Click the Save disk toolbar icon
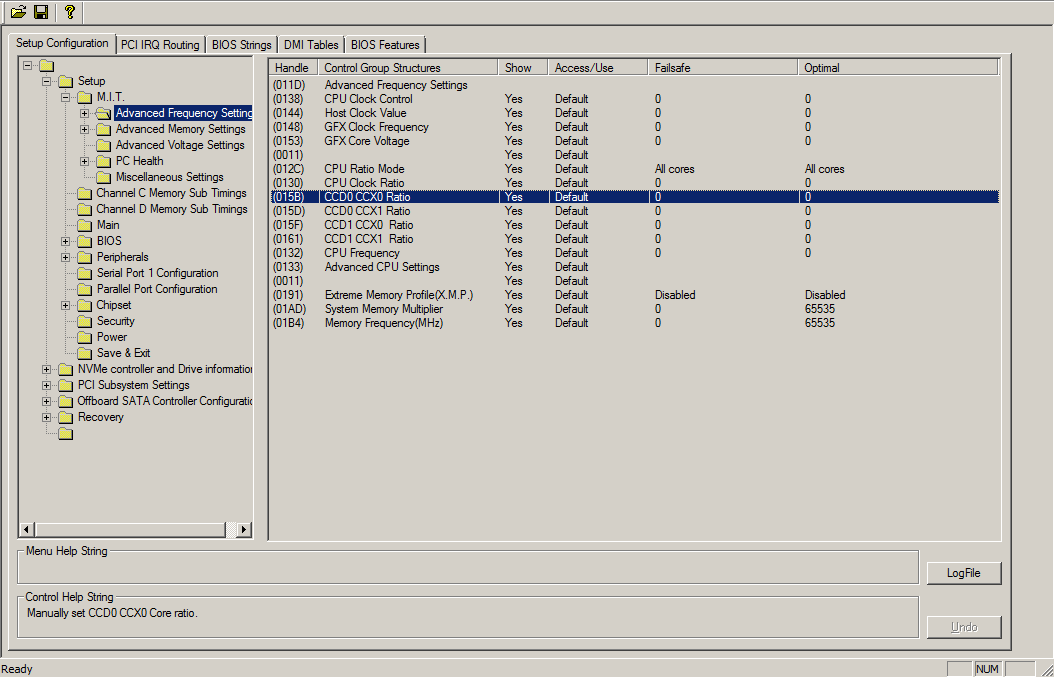Image resolution: width=1054 pixels, height=677 pixels. coord(41,12)
